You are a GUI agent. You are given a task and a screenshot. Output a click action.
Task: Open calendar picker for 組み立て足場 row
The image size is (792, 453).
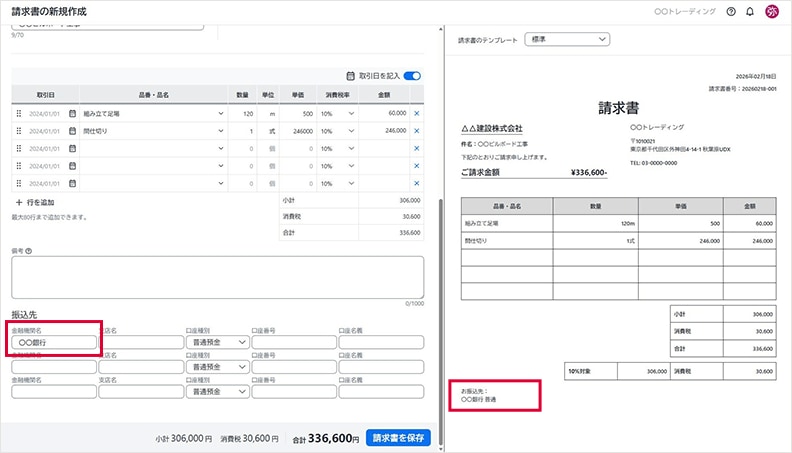coord(72,113)
